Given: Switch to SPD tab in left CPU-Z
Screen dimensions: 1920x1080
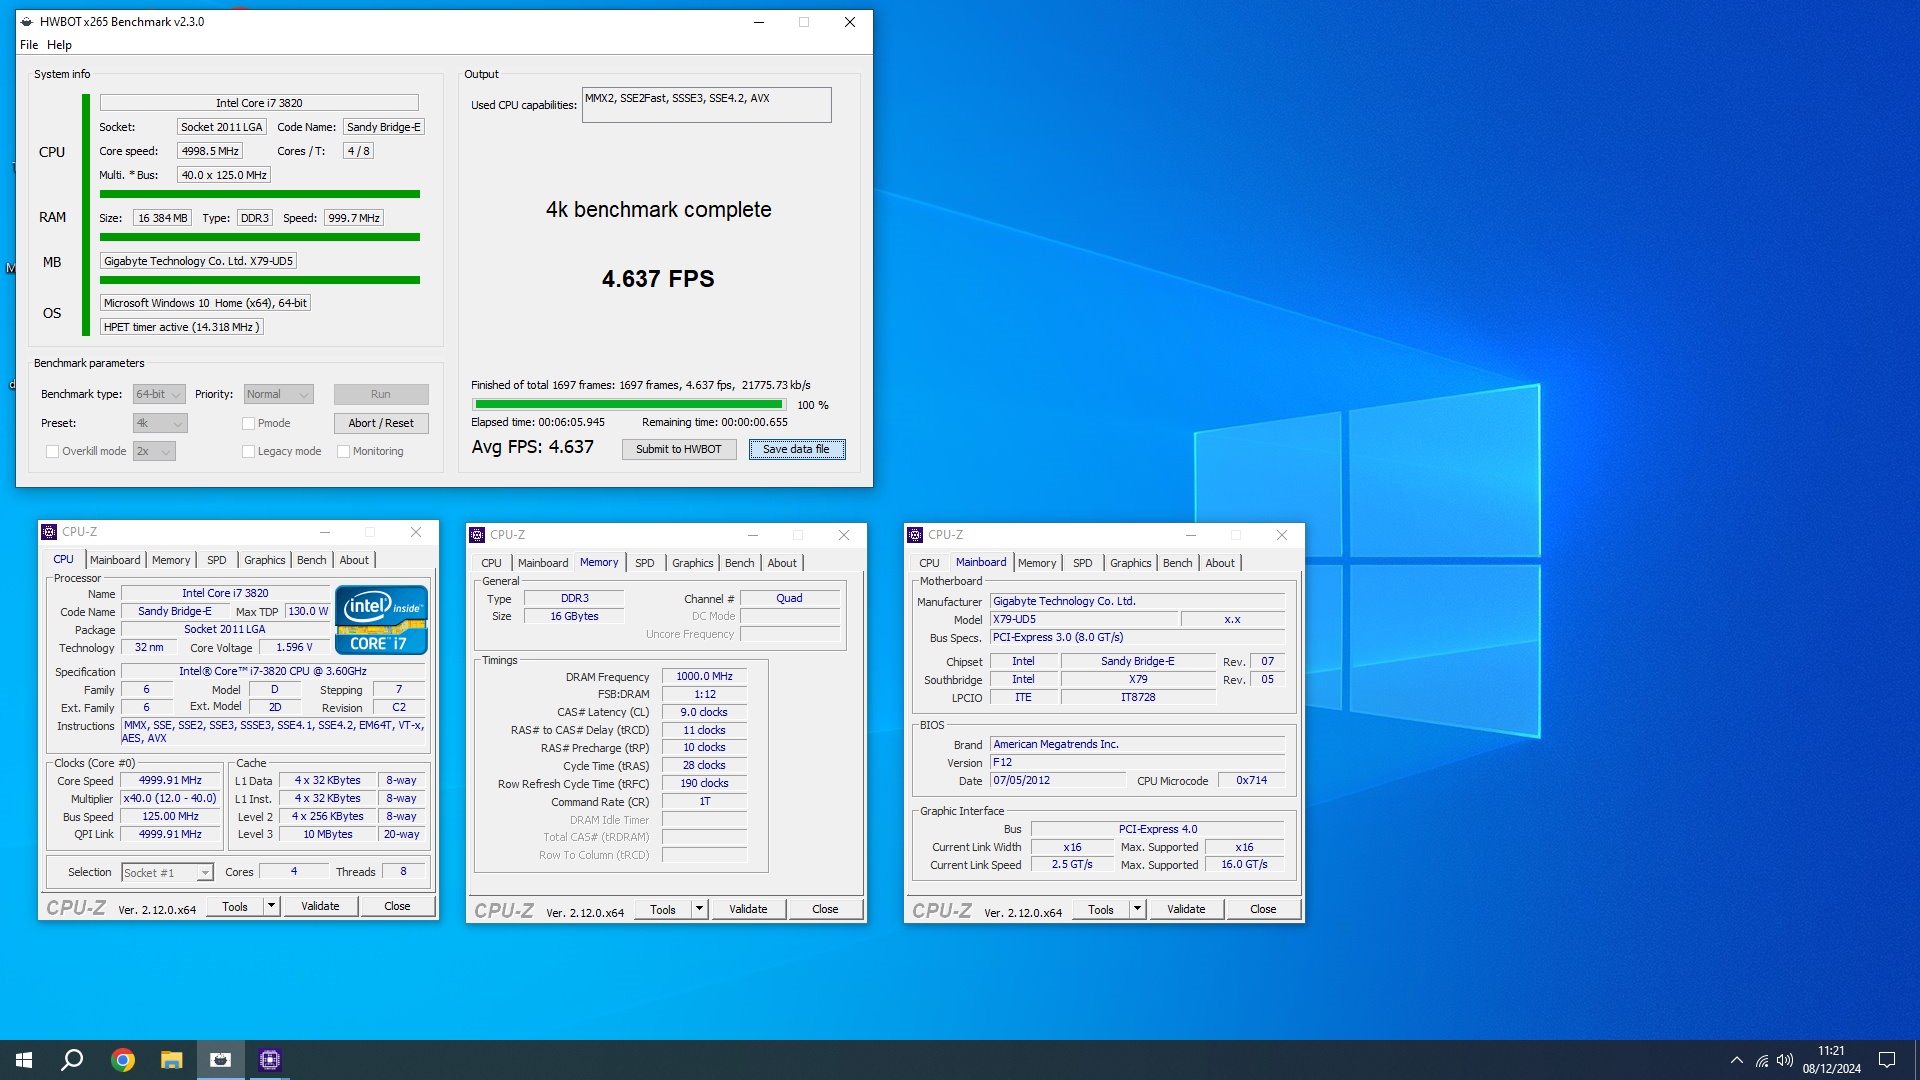Looking at the screenshot, I should [x=217, y=560].
